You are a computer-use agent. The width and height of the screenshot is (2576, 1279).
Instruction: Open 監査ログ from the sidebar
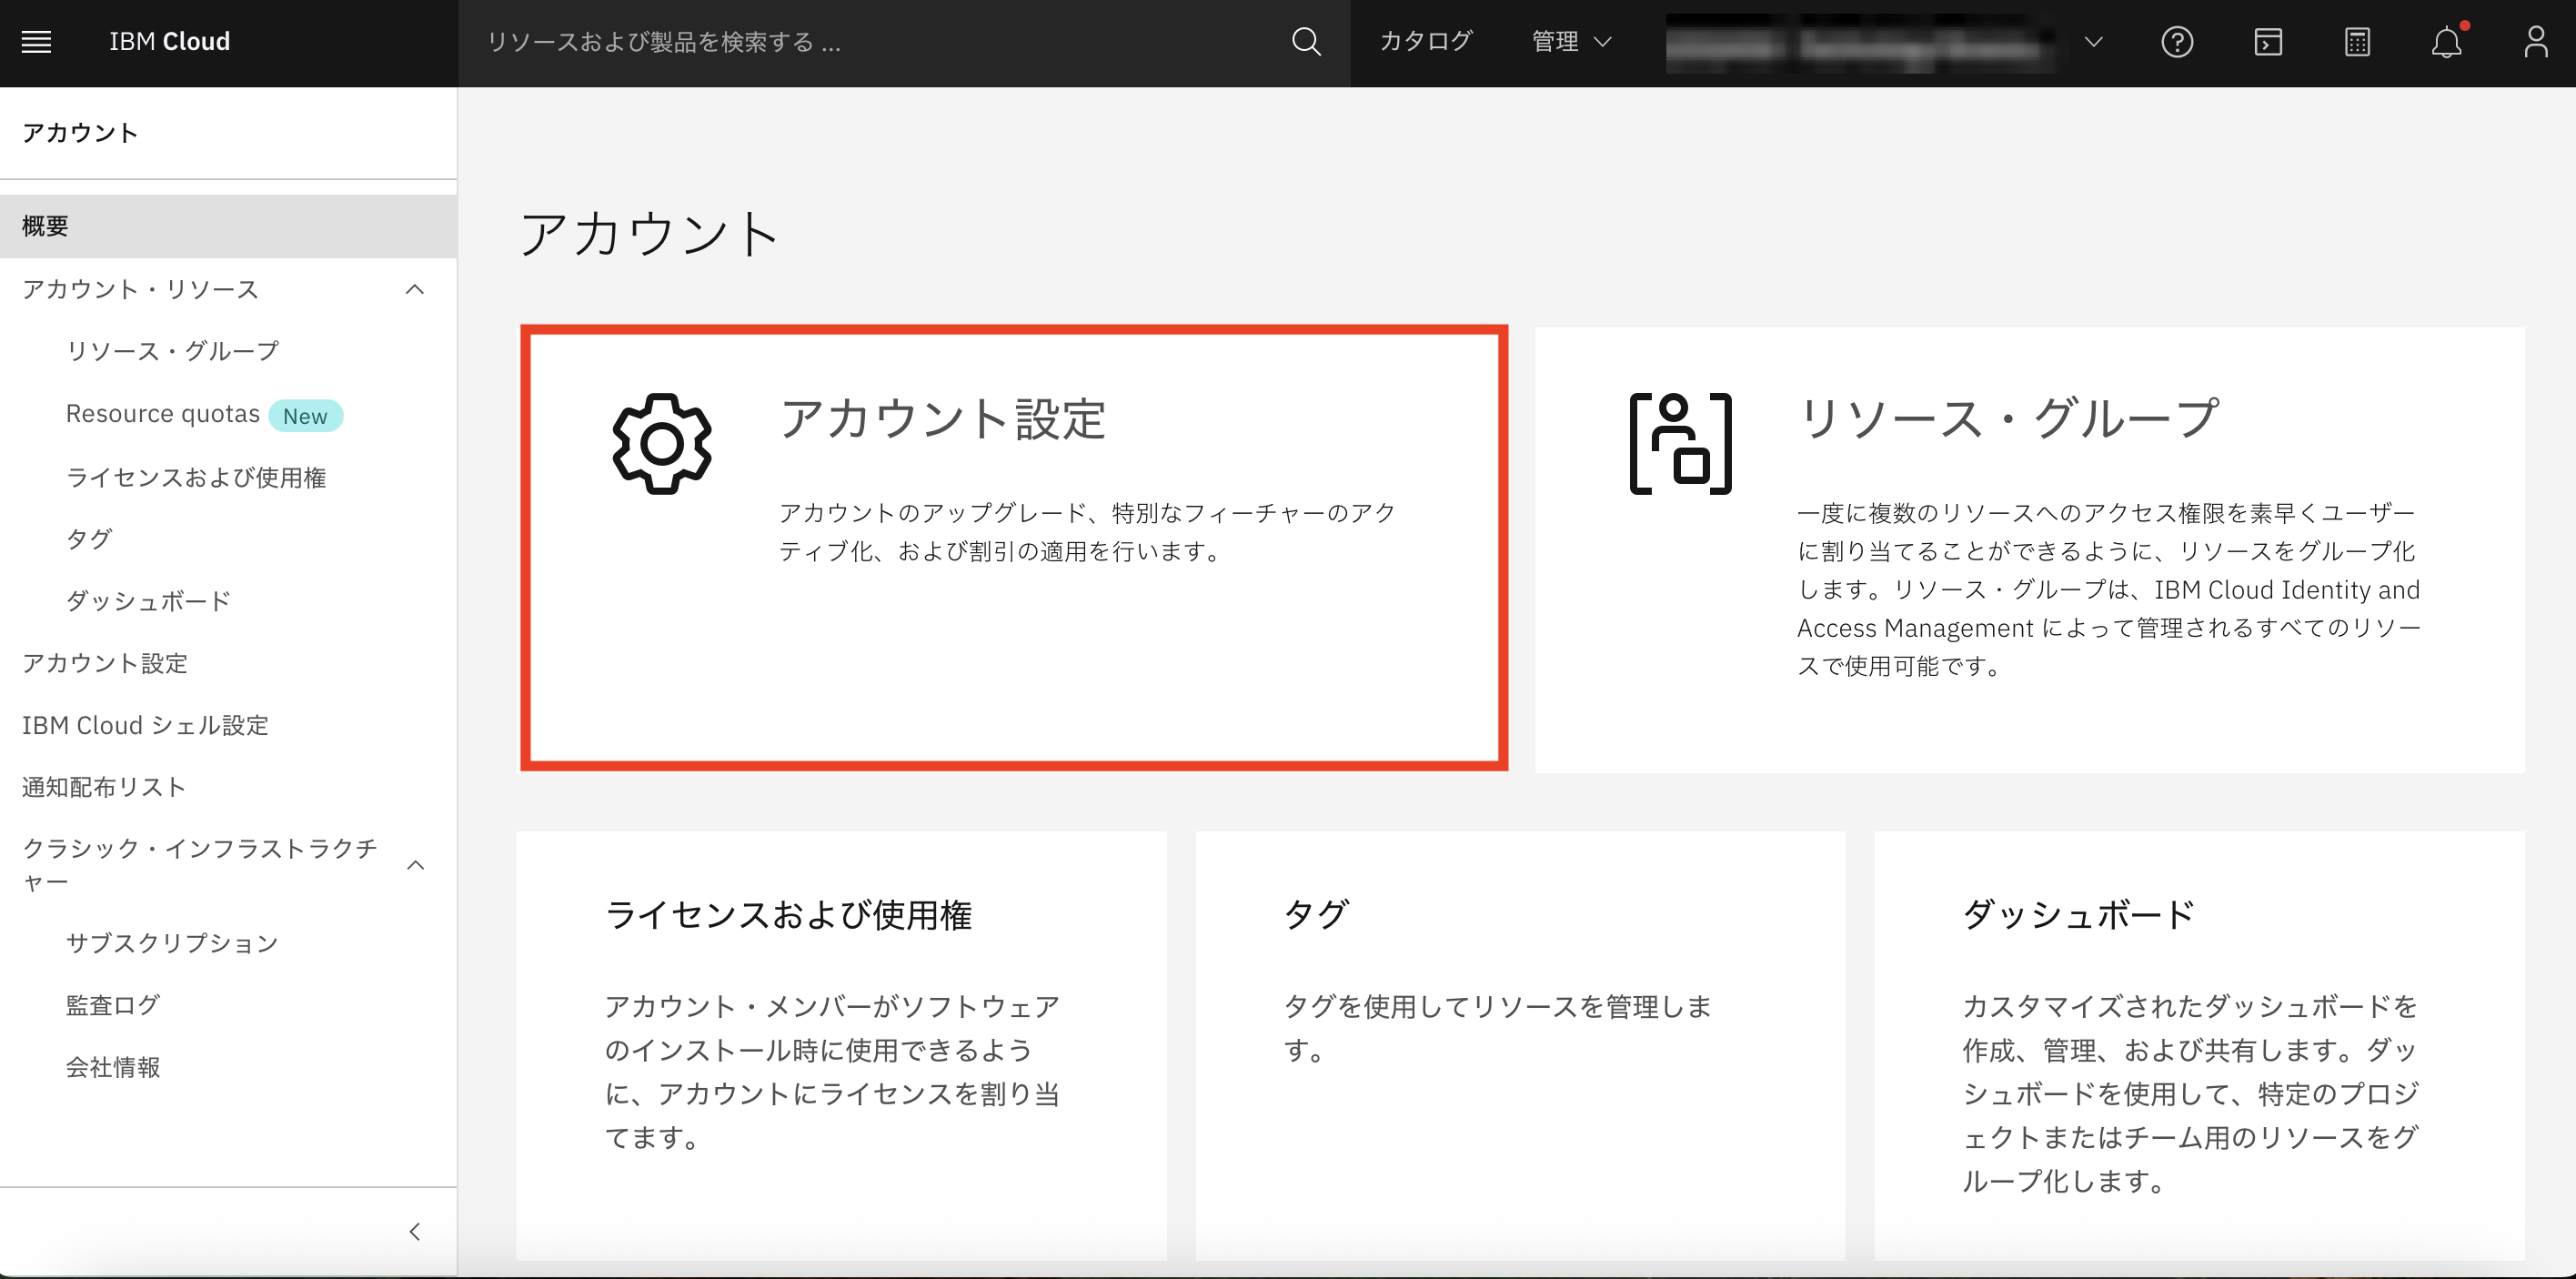coord(112,1004)
